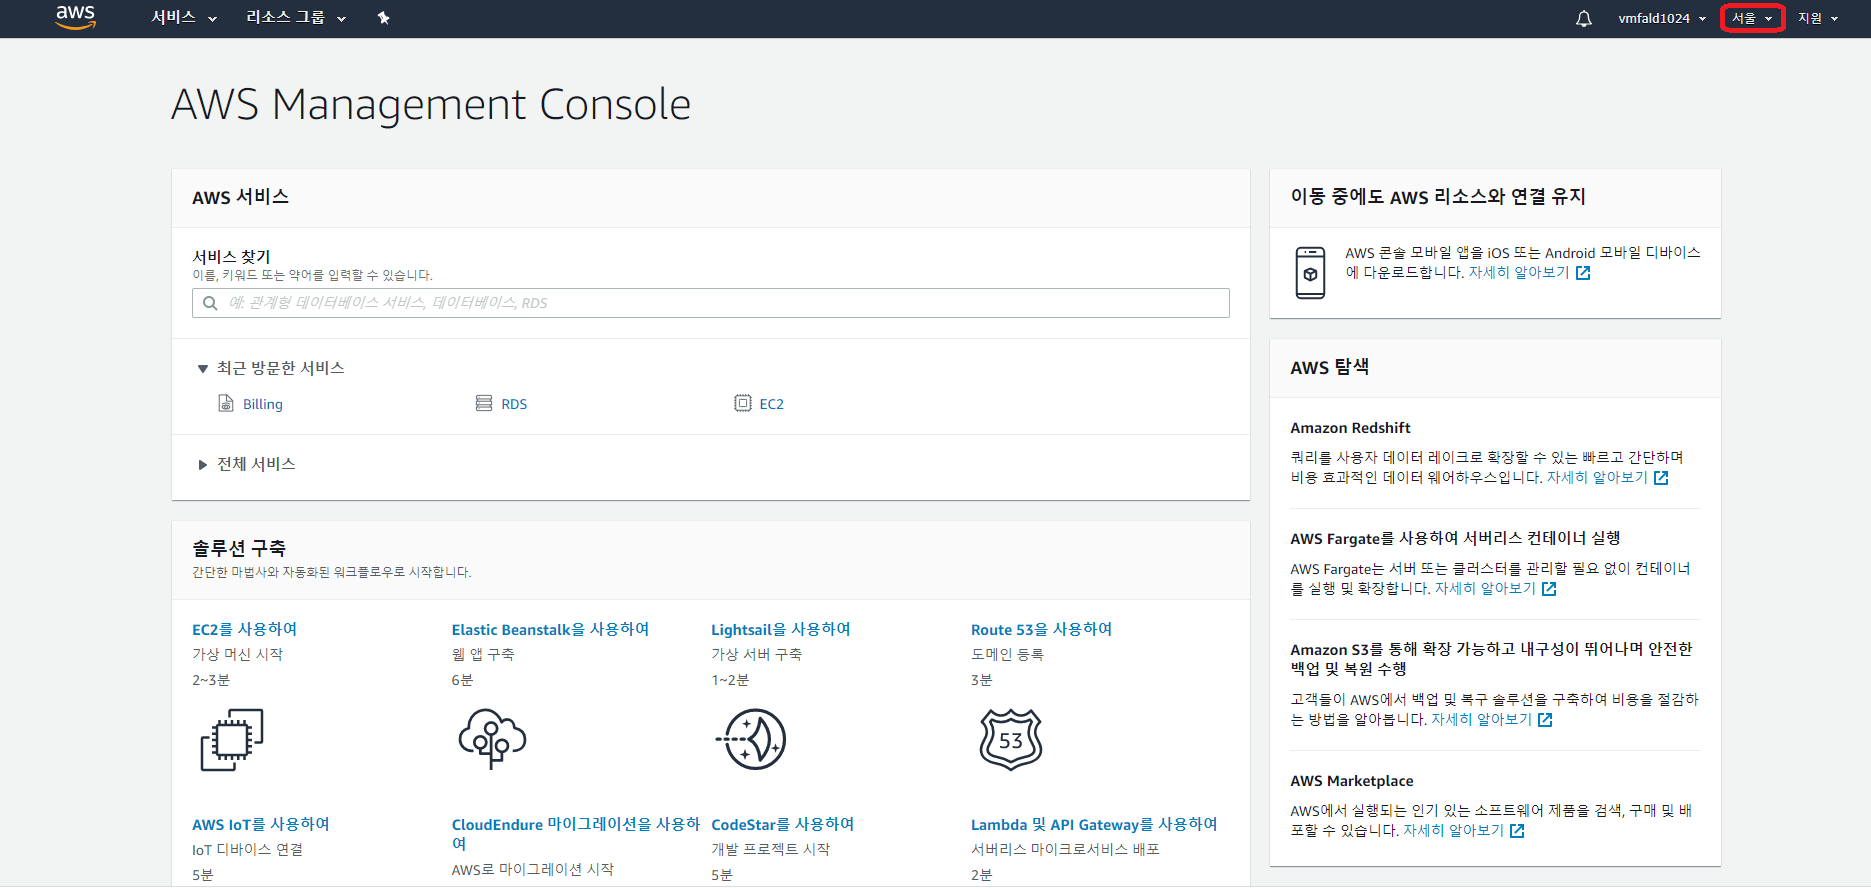Expand 전체 서비스 section
1871x889 pixels.
[x=246, y=464]
